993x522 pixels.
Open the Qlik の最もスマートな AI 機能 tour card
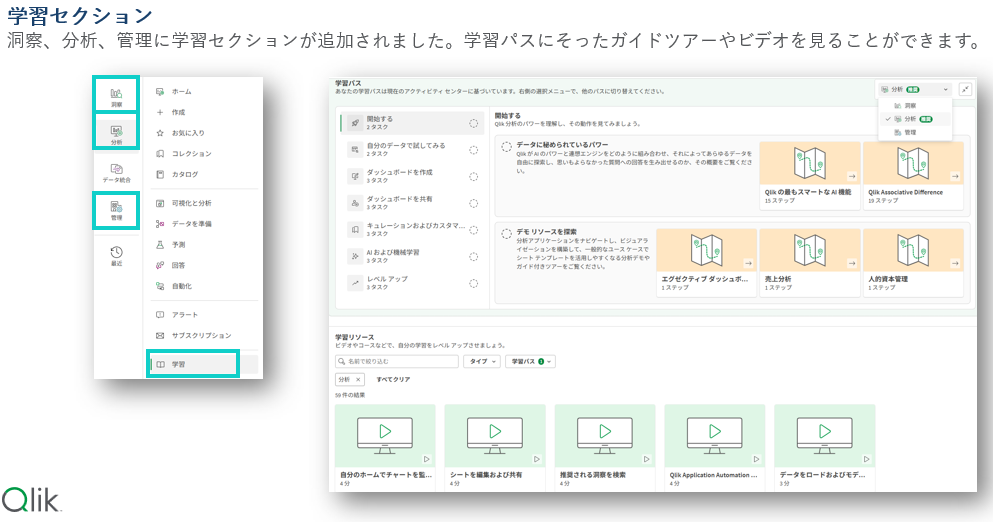coord(809,175)
